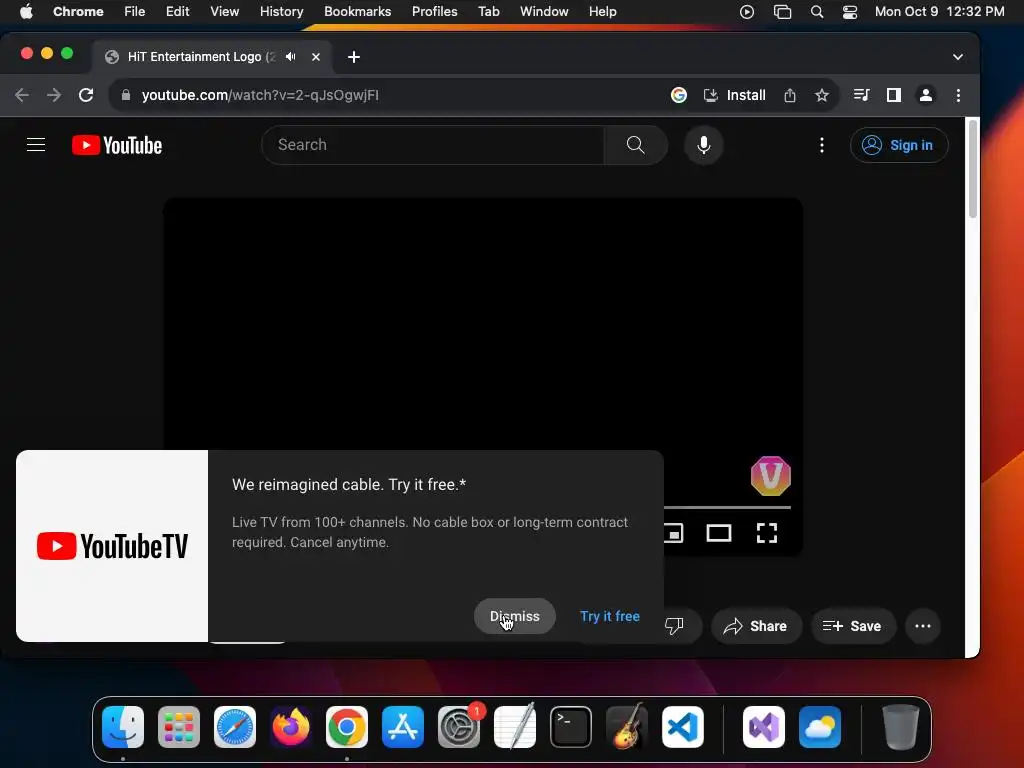
Task: Open the View menu
Action: pyautogui.click(x=224, y=12)
